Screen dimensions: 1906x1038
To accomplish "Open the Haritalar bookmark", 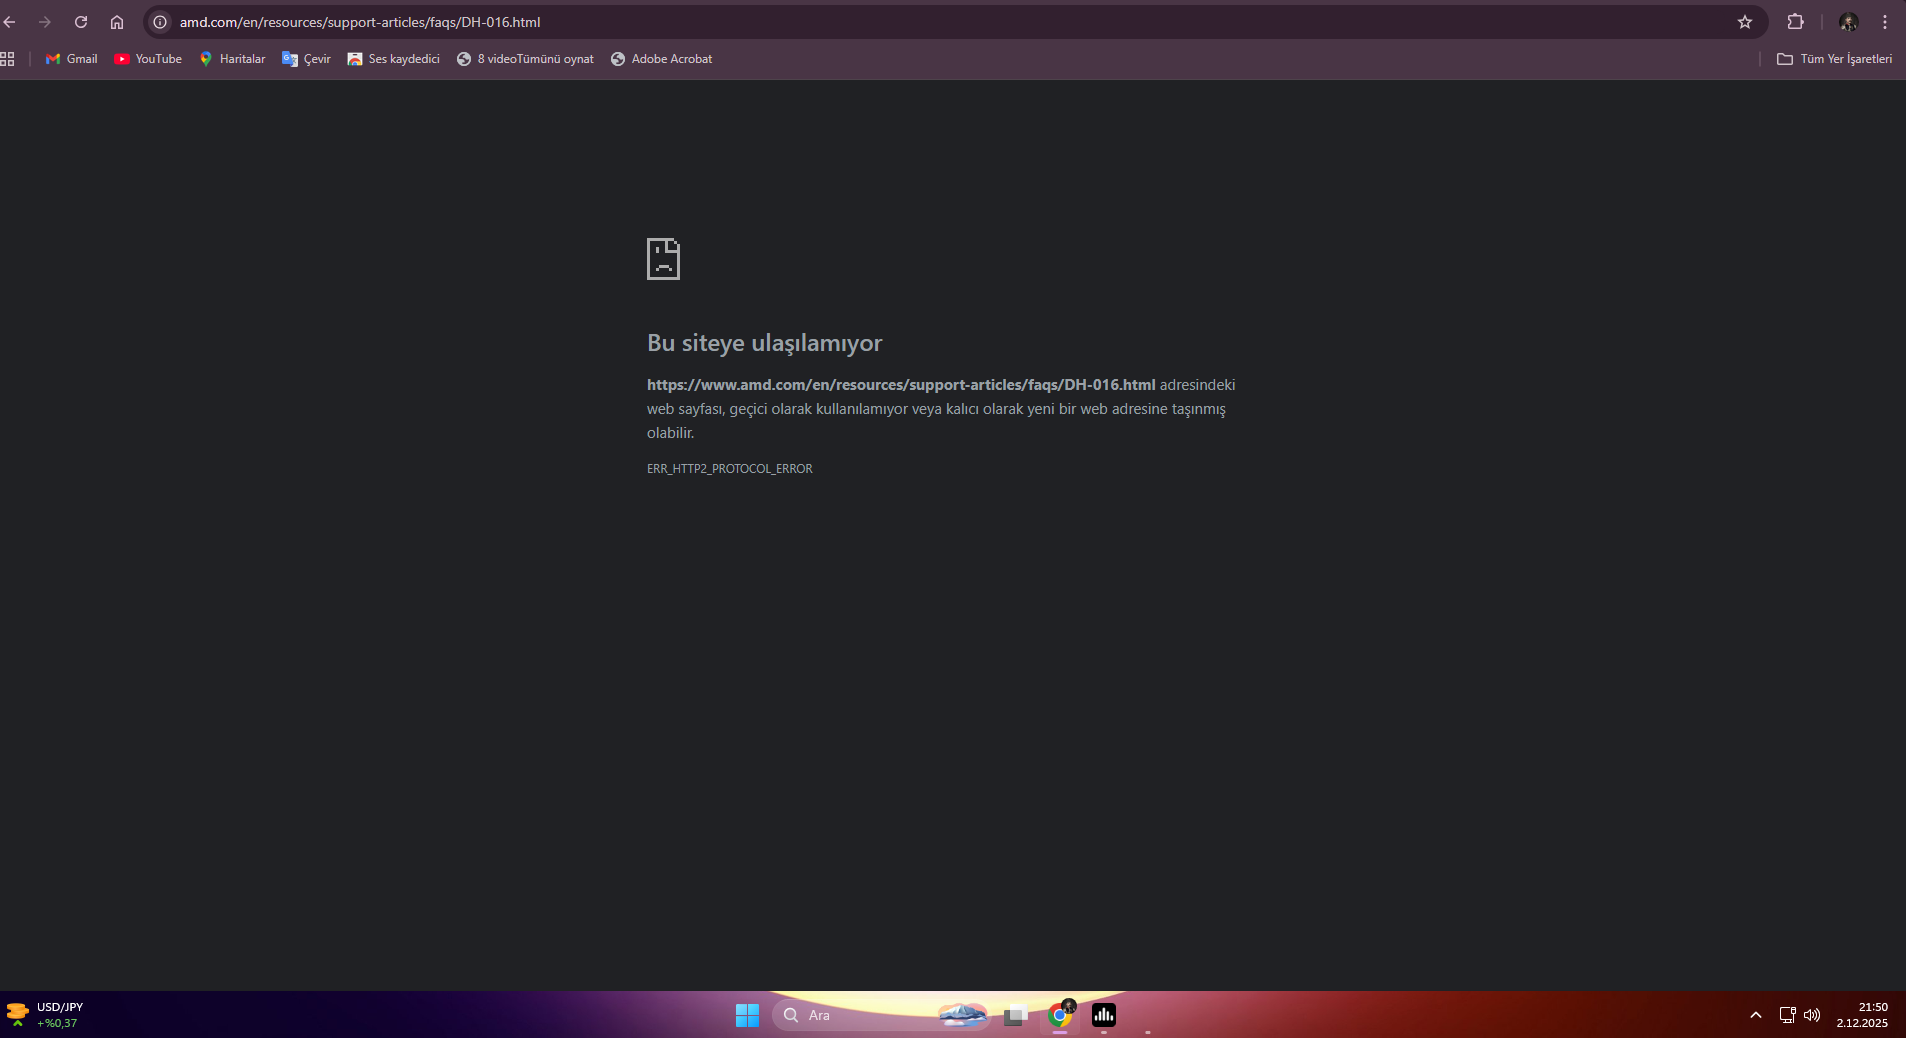I will 232,59.
